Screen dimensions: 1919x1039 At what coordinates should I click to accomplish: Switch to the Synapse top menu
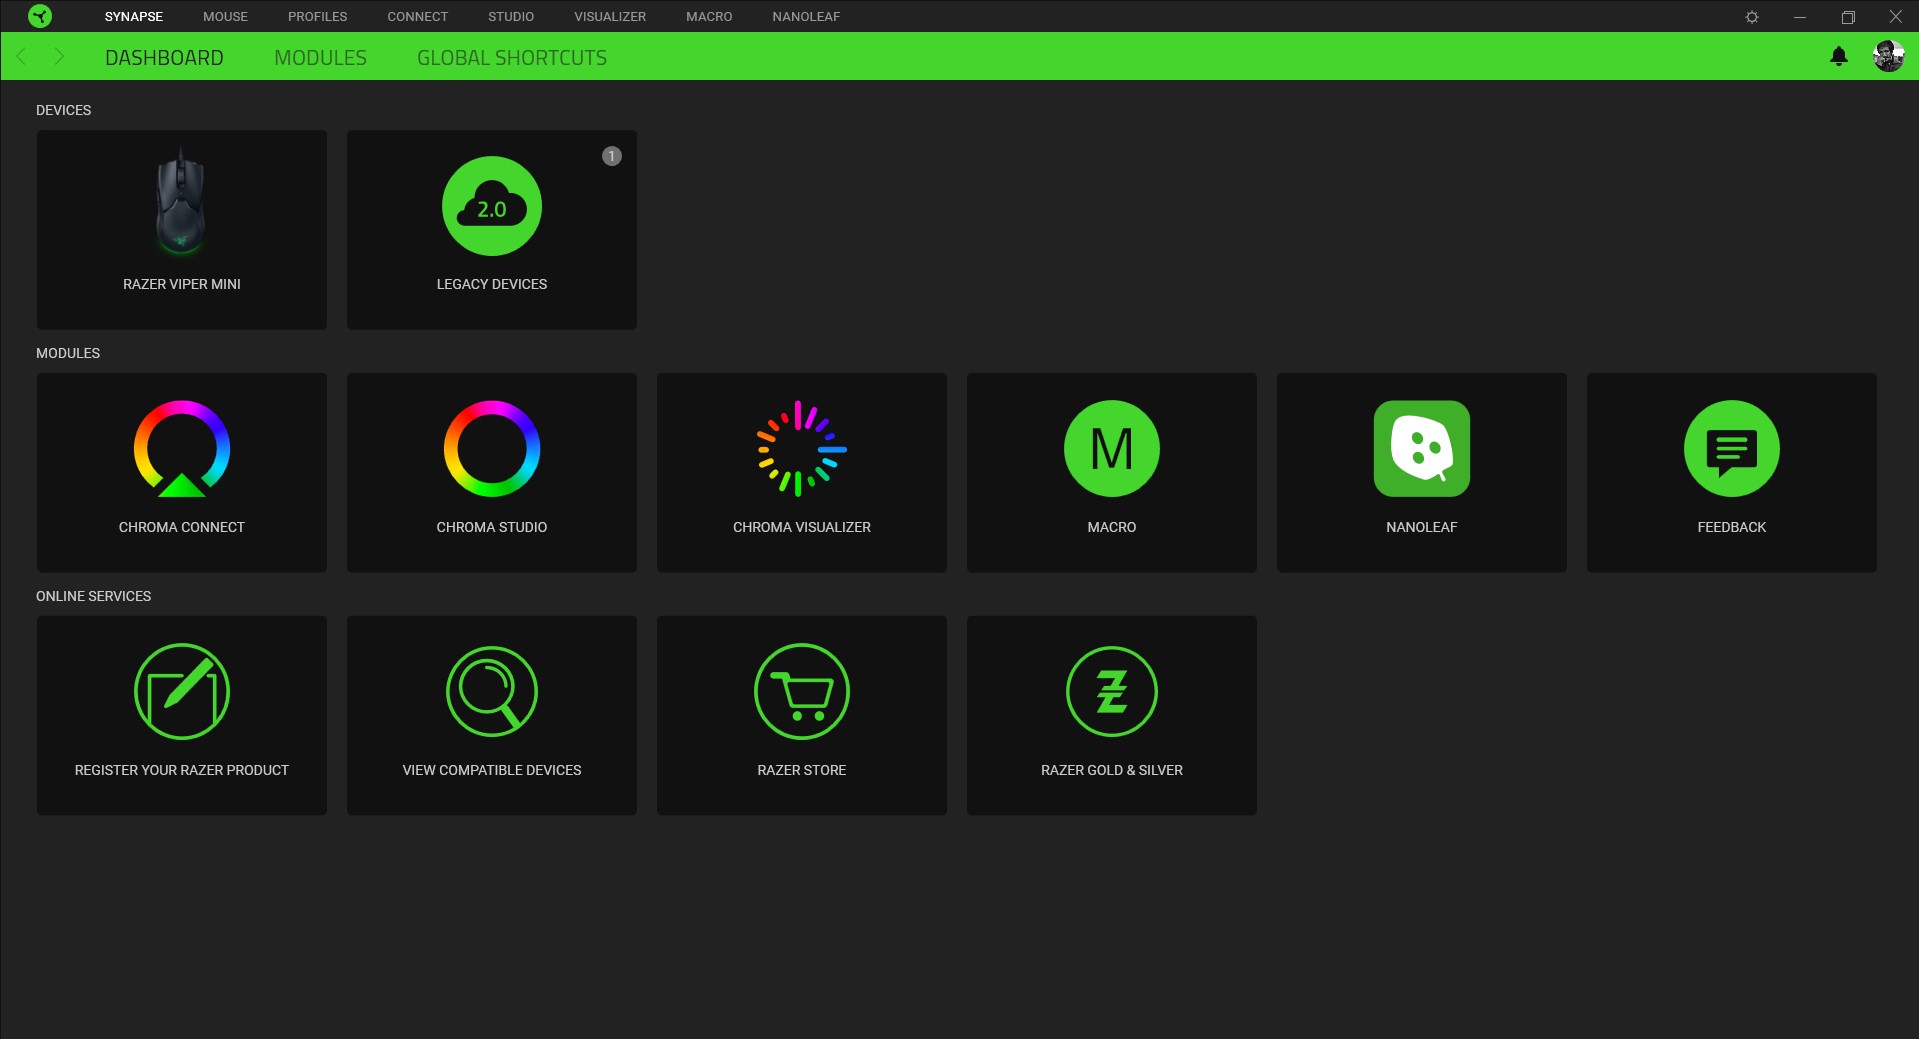pos(134,17)
